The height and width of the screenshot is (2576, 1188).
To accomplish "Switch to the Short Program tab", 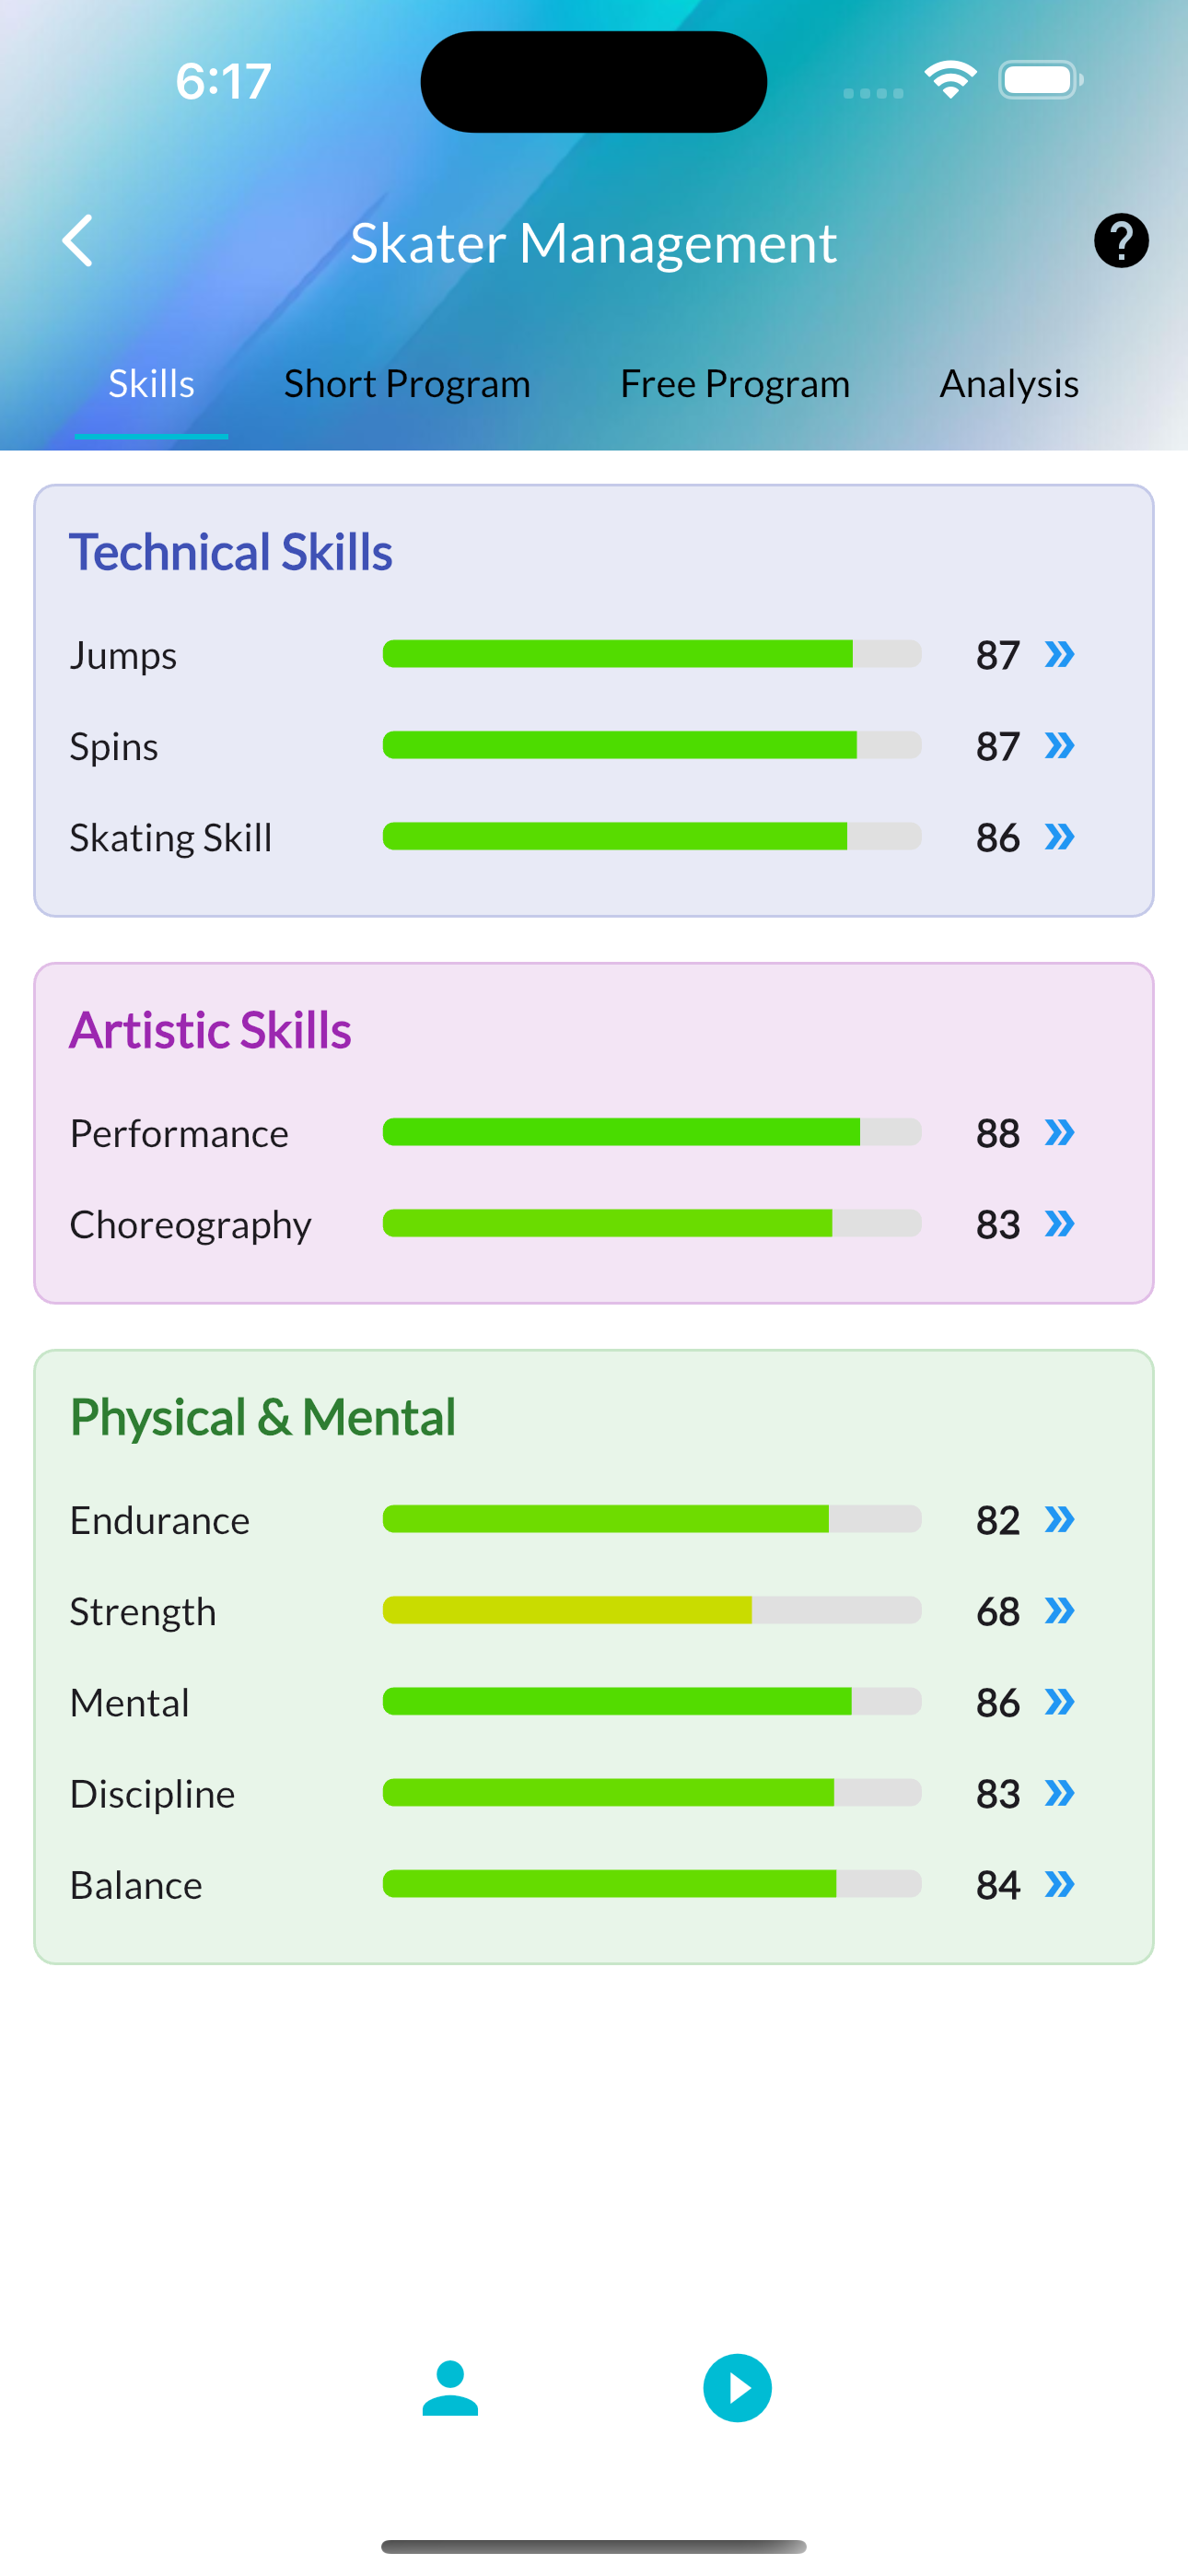I will pyautogui.click(x=407, y=383).
